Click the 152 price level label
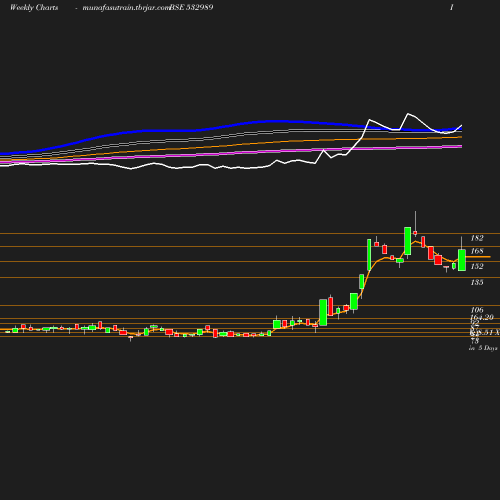Image resolution: width=500 pixels, height=500 pixels. point(477,266)
